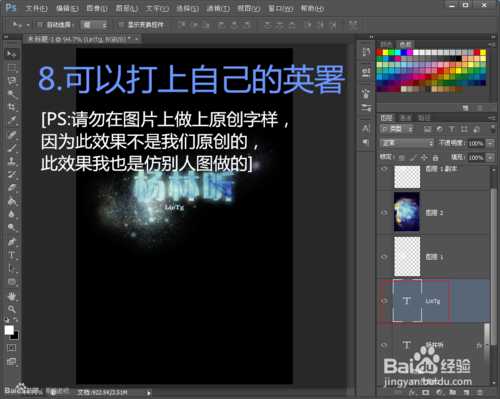The height and width of the screenshot is (399, 500).
Task: Hide the LinTg text layer
Action: pos(384,301)
